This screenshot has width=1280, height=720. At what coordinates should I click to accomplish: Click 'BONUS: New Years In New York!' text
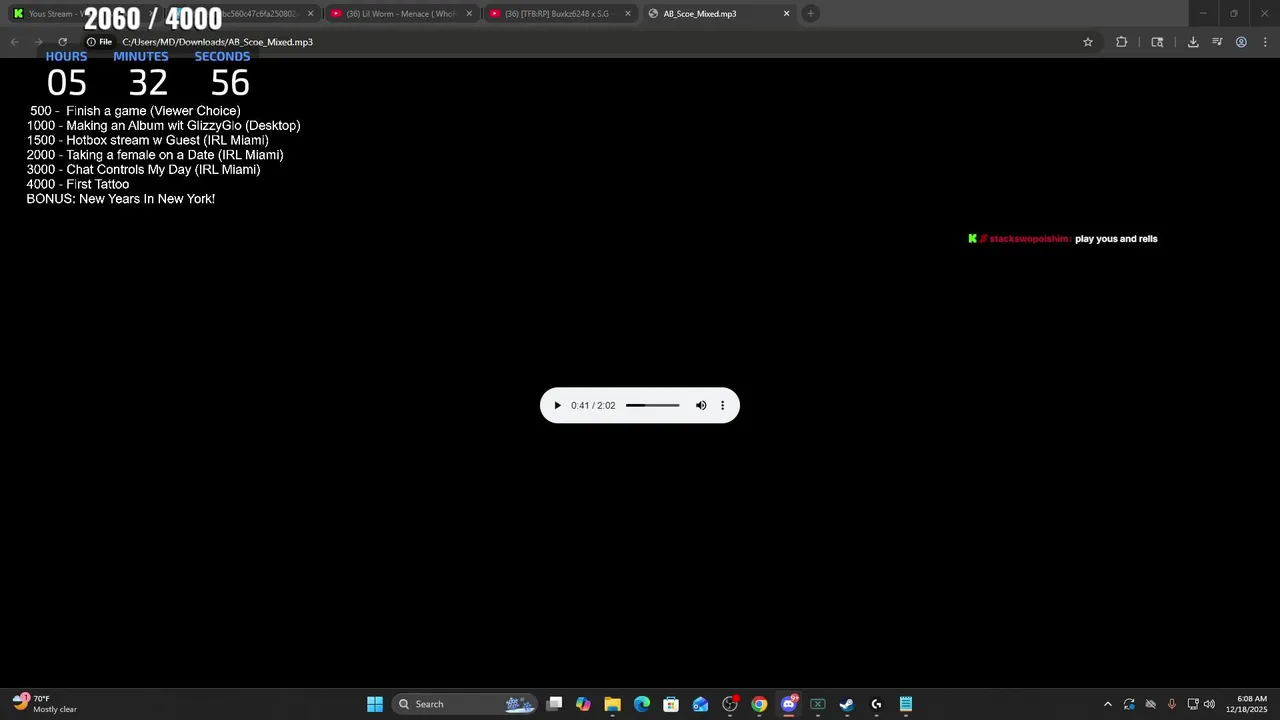tap(121, 199)
